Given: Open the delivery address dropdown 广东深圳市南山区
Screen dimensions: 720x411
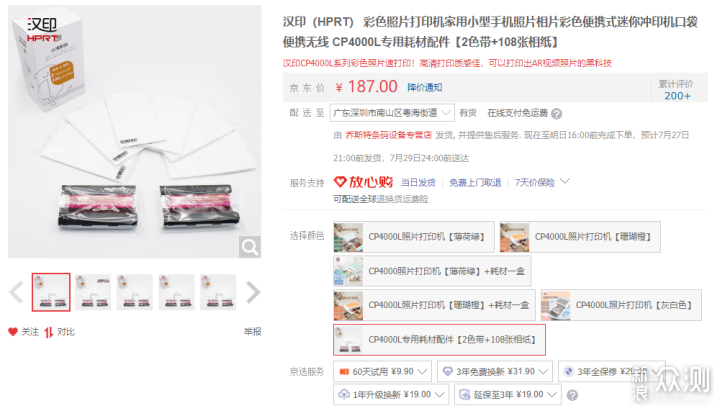Looking at the screenshot, I should tap(392, 113).
